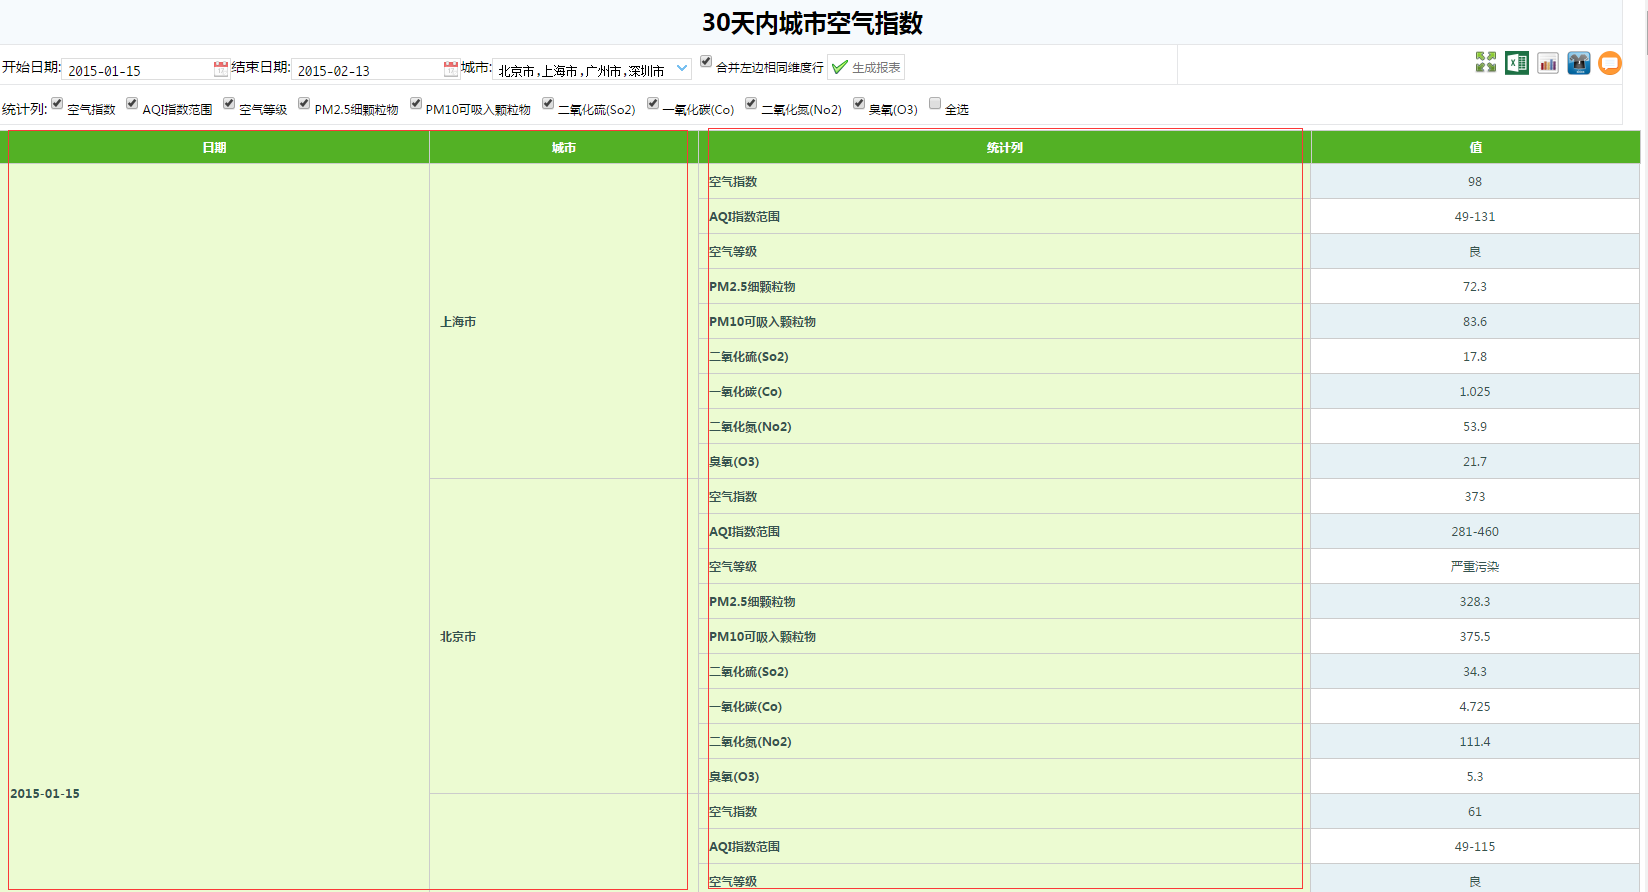The image size is (1648, 892).
Task: Toggle the 合并左边相同维度行 checkbox
Action: [706, 62]
